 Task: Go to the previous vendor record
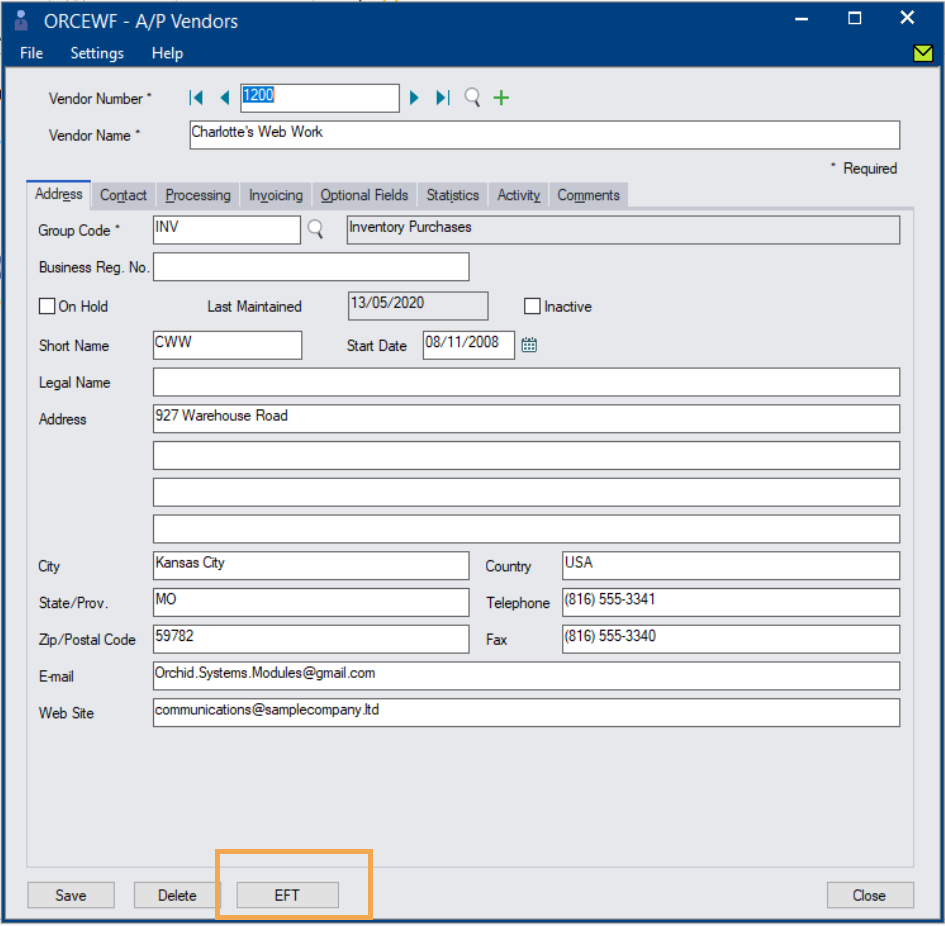(x=224, y=98)
